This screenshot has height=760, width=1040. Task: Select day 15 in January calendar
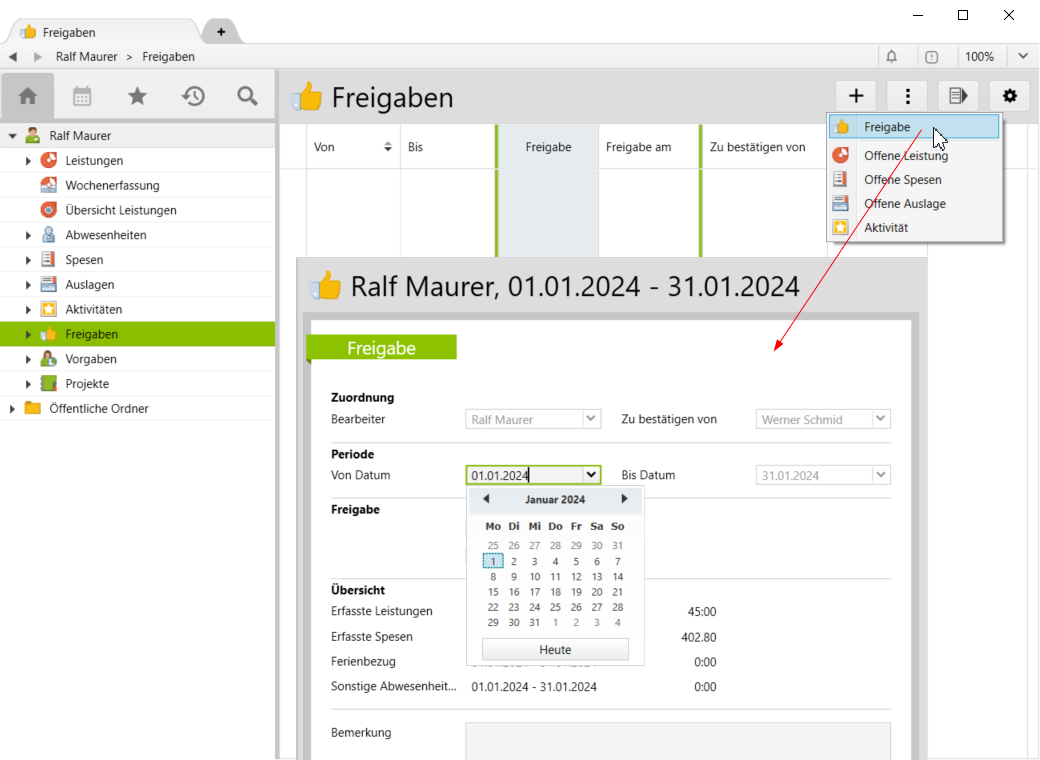click(493, 592)
